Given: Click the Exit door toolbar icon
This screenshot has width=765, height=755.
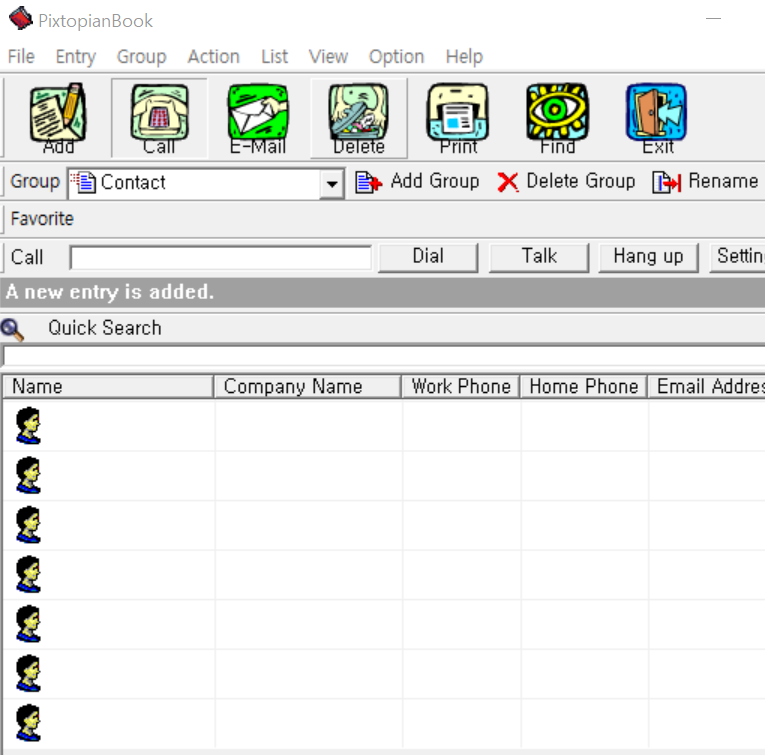Looking at the screenshot, I should pos(657,119).
